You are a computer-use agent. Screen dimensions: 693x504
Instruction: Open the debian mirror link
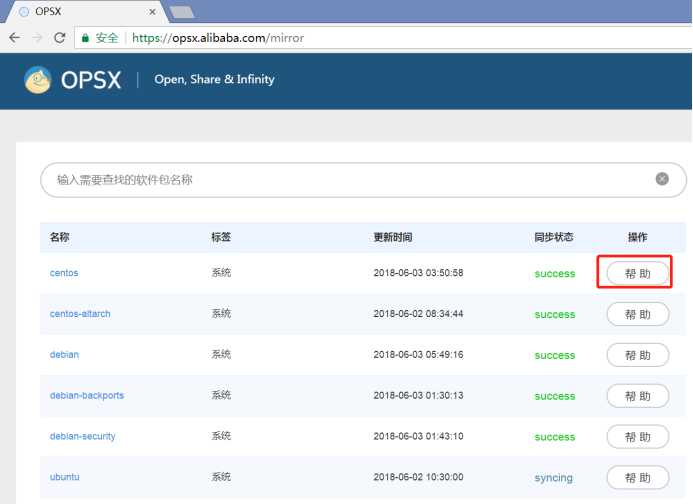click(64, 355)
